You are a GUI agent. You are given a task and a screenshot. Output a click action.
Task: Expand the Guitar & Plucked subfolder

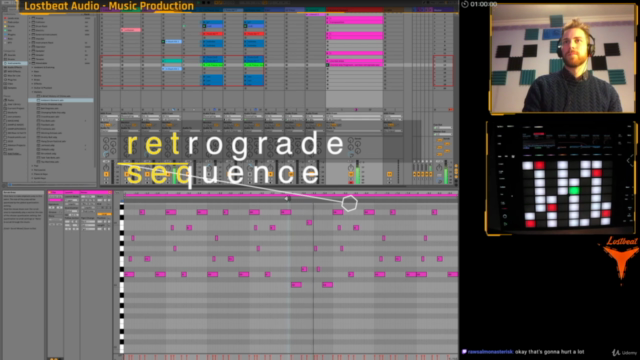click(32, 88)
